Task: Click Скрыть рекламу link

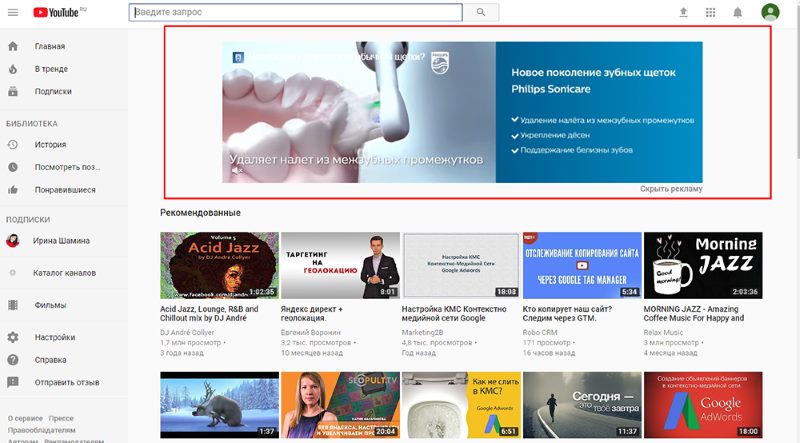Action: 671,189
